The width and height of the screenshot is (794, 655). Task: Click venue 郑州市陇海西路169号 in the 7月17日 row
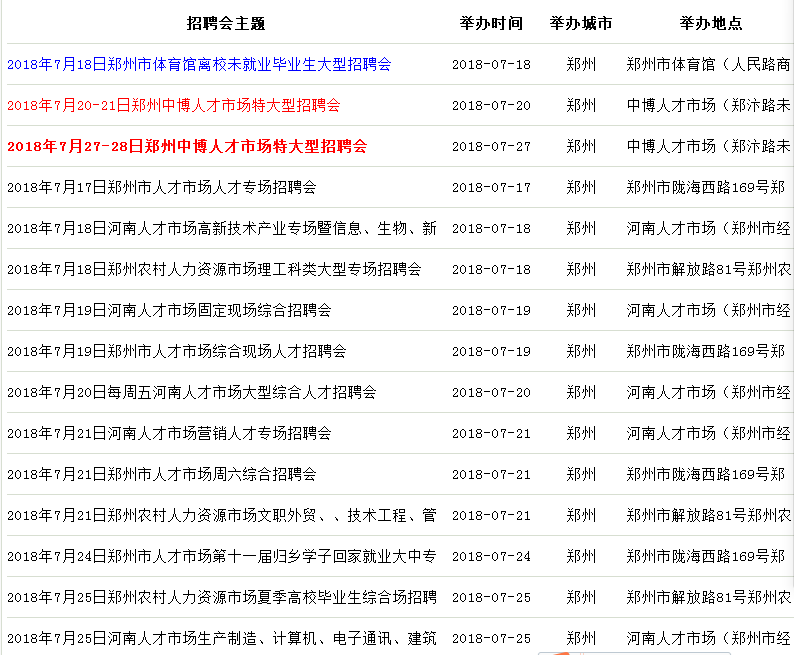tap(706, 187)
